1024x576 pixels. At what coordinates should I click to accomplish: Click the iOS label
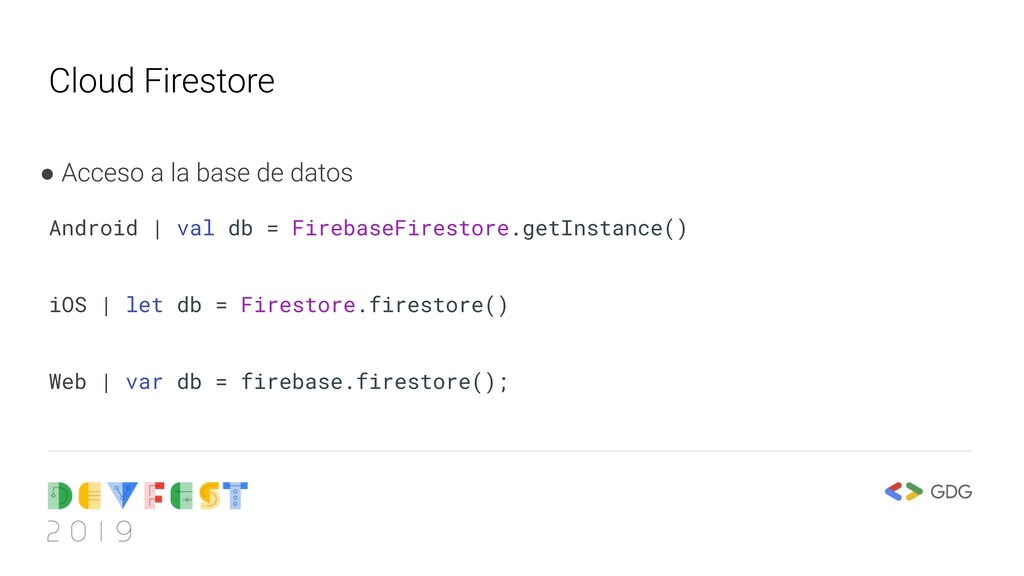coord(68,305)
